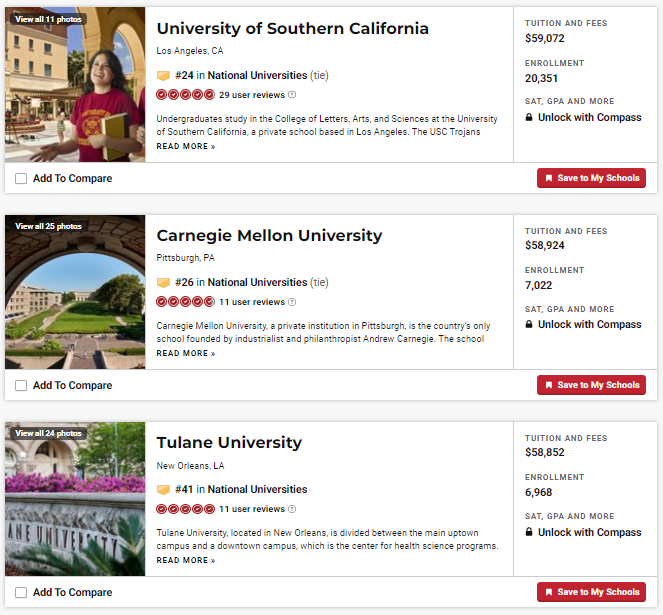Click info icon beside USC's 29 user reviews
Viewport: 663px width, 615px height.
click(292, 95)
